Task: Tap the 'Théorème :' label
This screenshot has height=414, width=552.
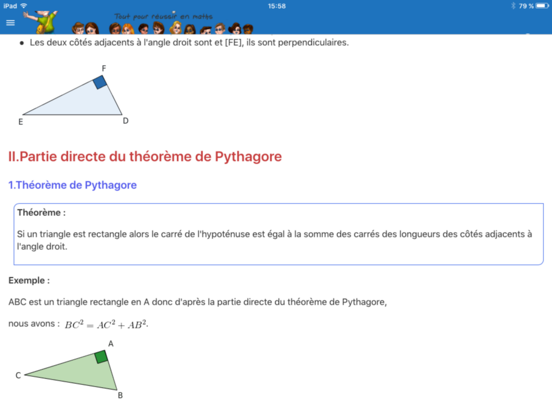Action: click(x=41, y=213)
